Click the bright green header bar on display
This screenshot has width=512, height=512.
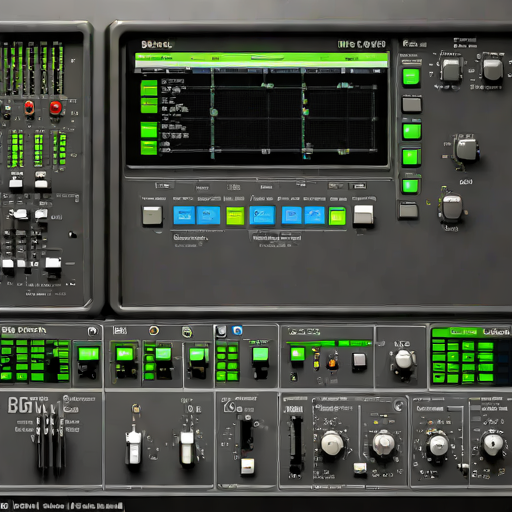pyautogui.click(x=262, y=60)
